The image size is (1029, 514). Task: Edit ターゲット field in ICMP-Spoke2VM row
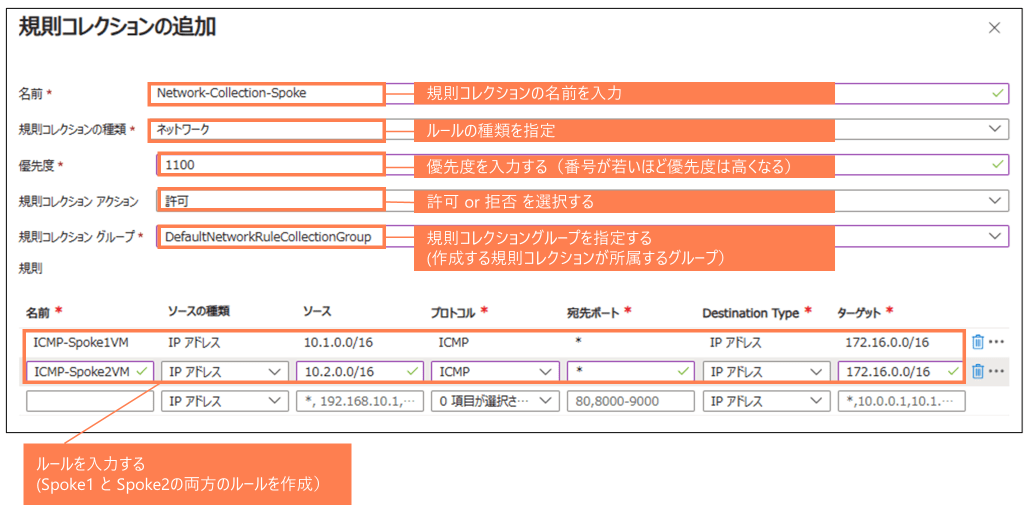[900, 372]
